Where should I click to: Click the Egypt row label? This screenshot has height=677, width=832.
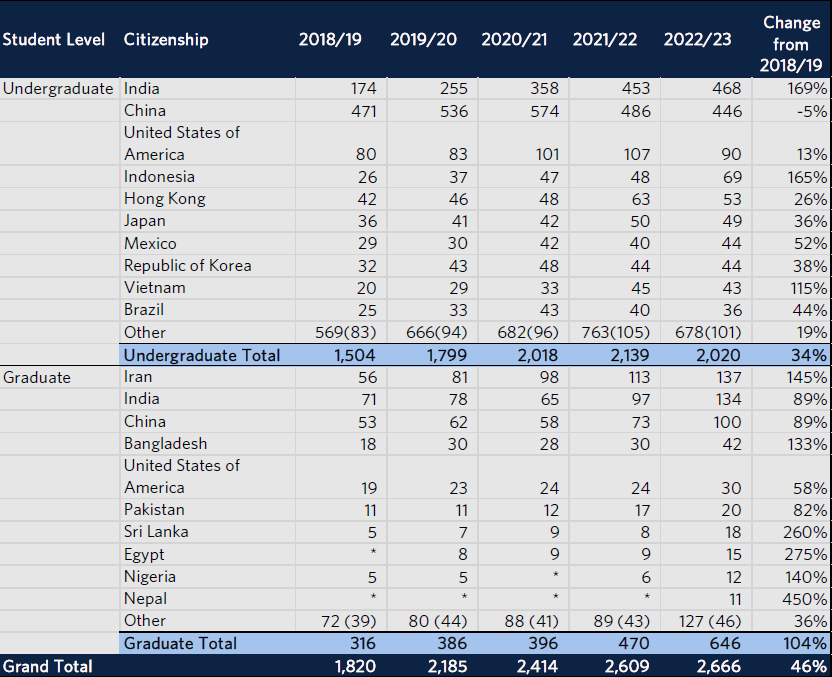(x=144, y=554)
